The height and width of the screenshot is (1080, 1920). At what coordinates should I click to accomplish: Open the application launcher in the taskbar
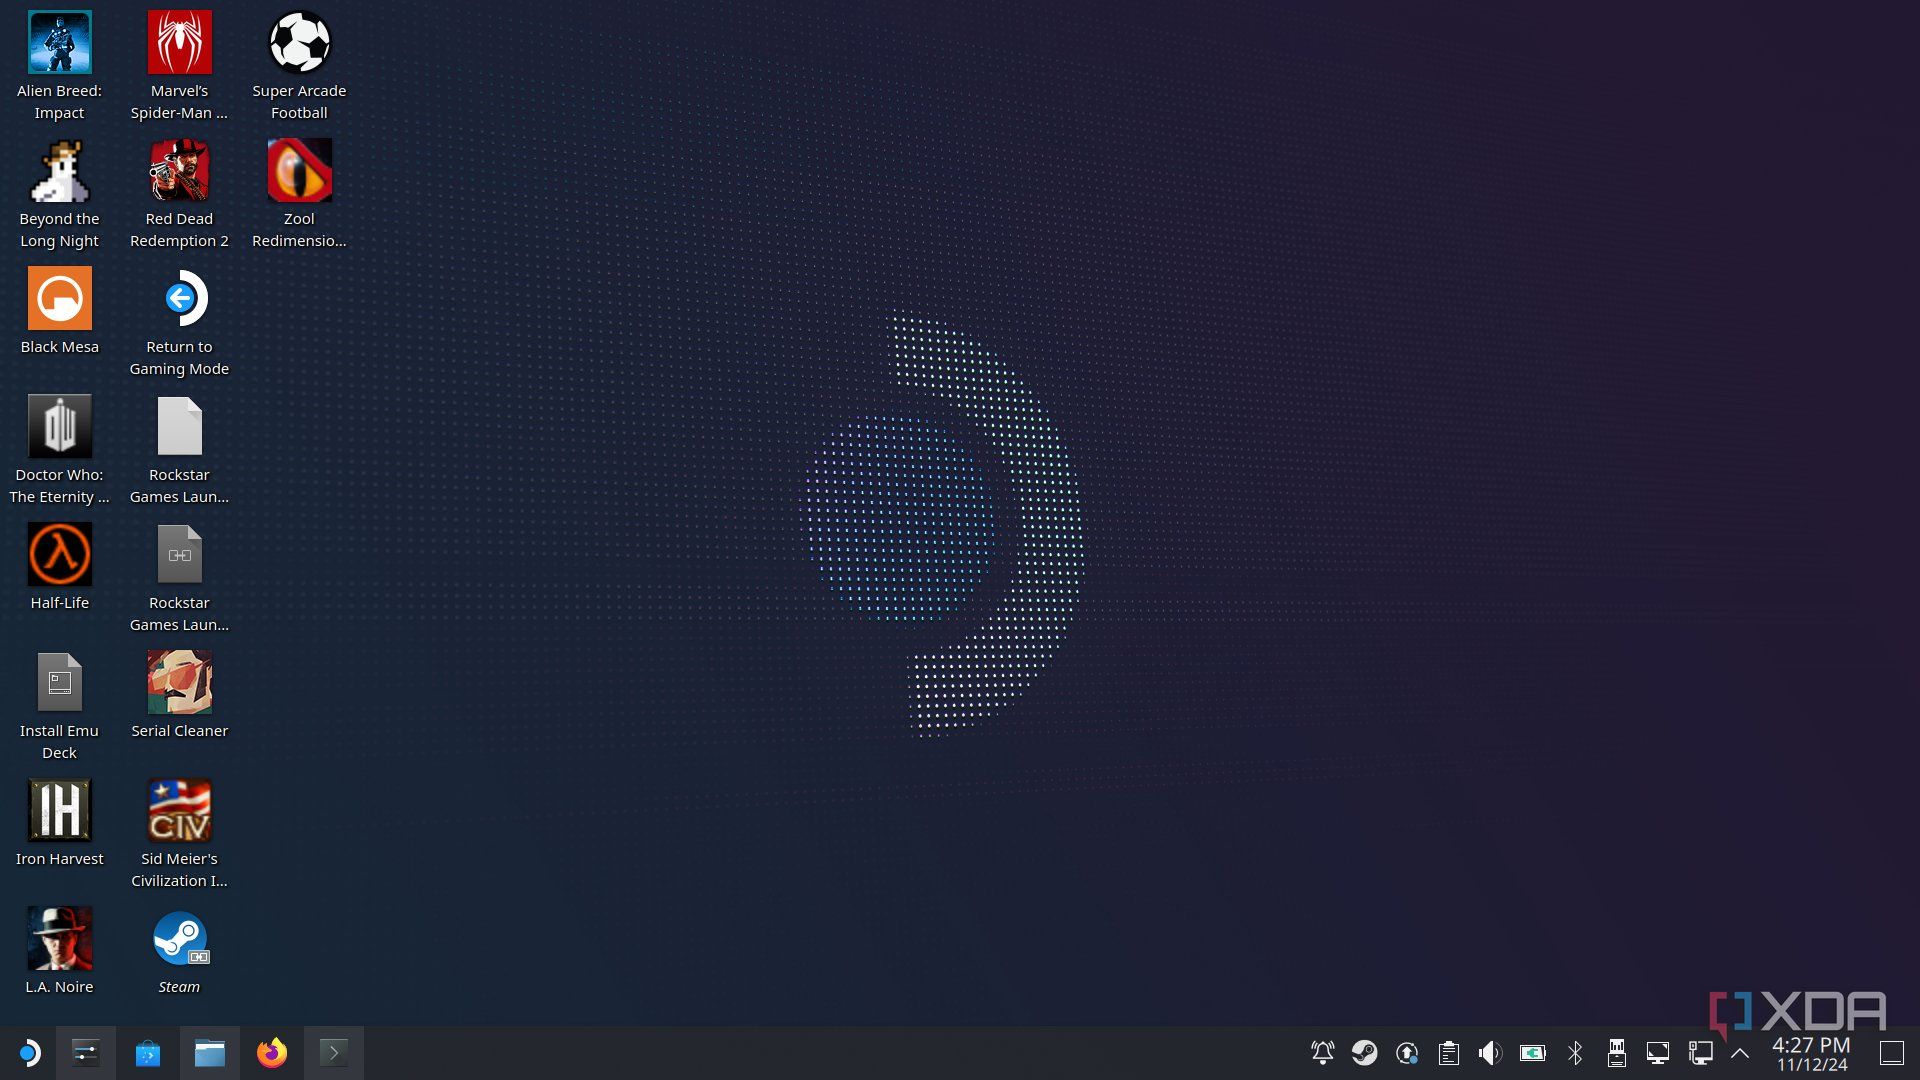pos(28,1053)
